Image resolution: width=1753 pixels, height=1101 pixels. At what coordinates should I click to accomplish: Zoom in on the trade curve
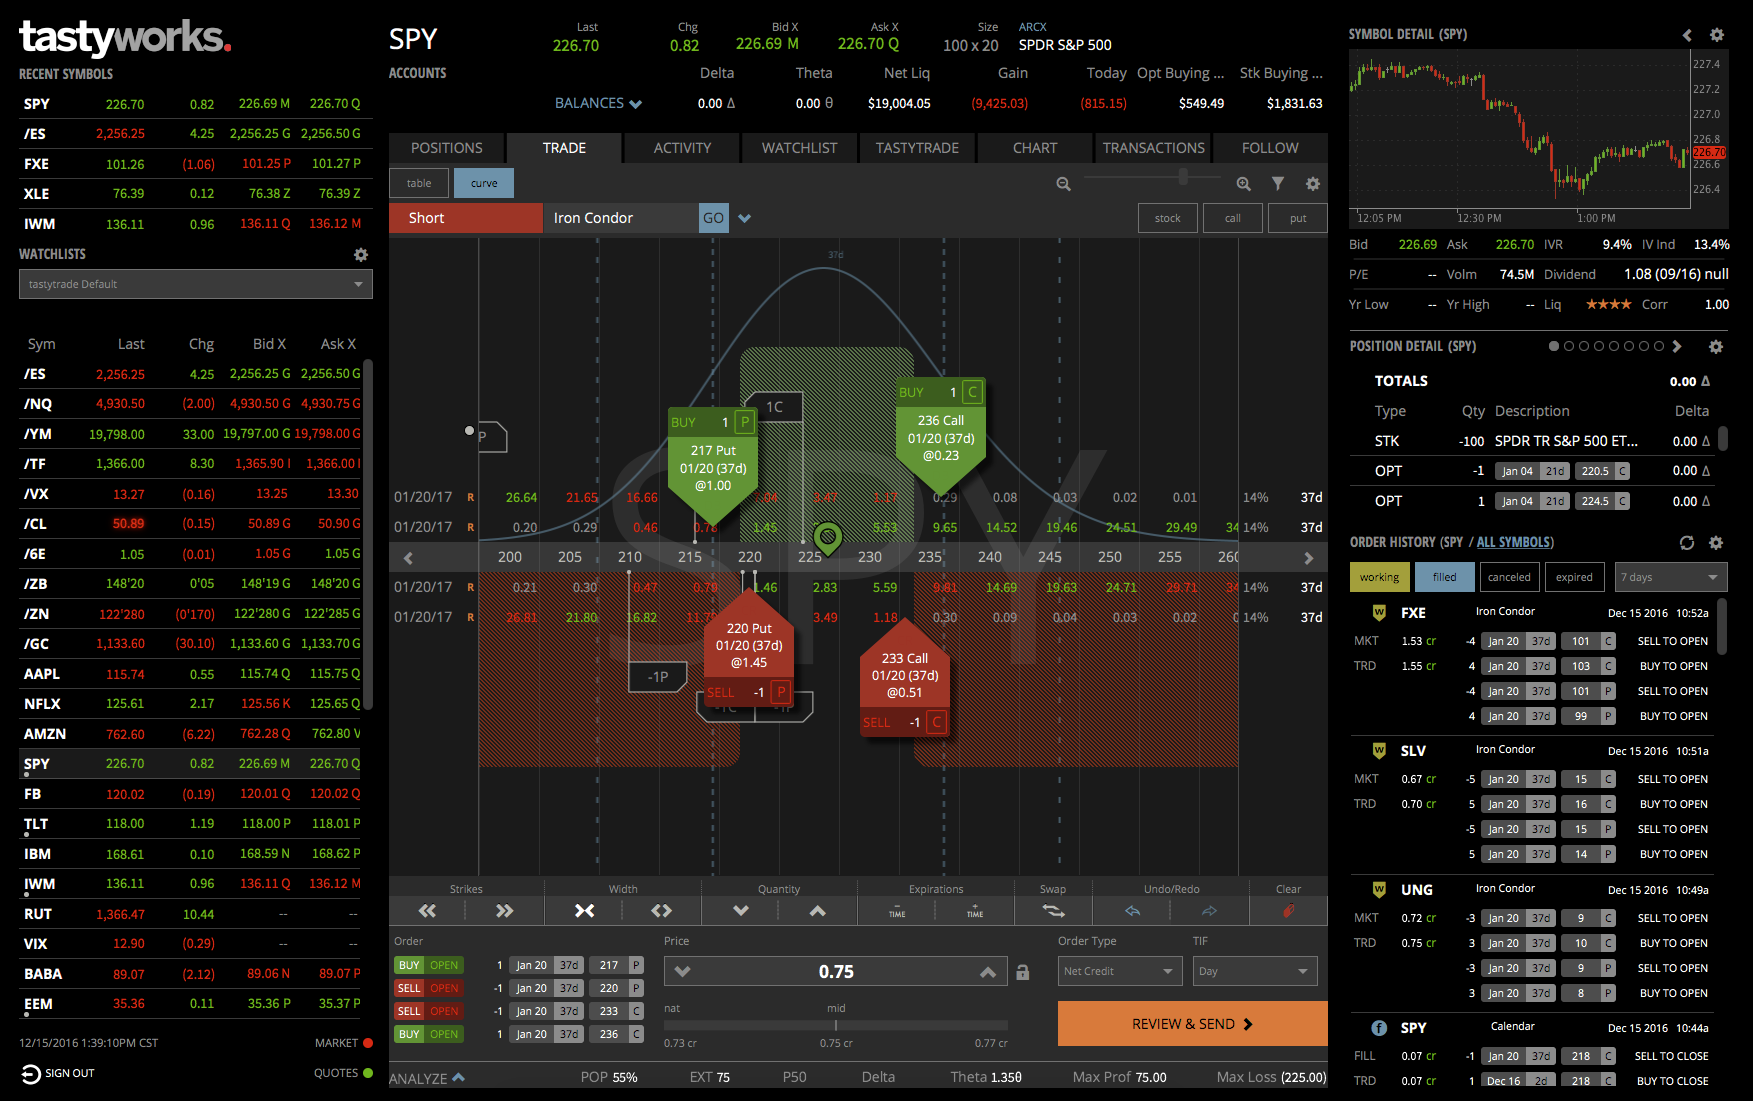[1243, 184]
